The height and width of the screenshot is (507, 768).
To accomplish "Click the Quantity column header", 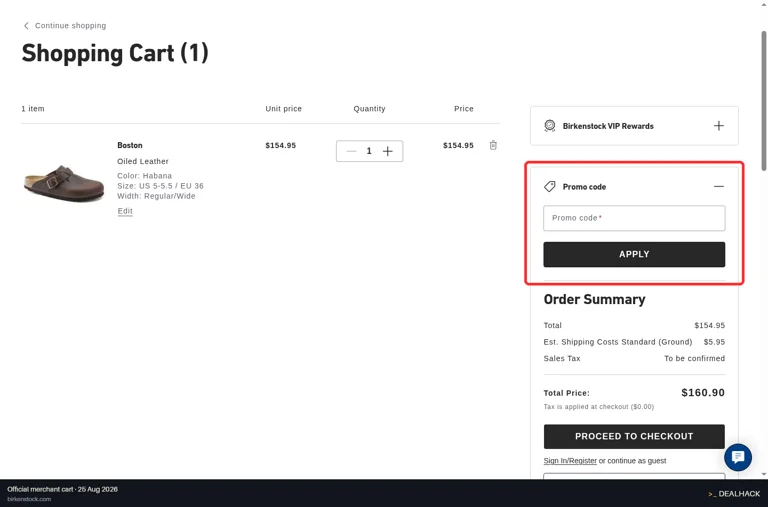I will [x=369, y=109].
